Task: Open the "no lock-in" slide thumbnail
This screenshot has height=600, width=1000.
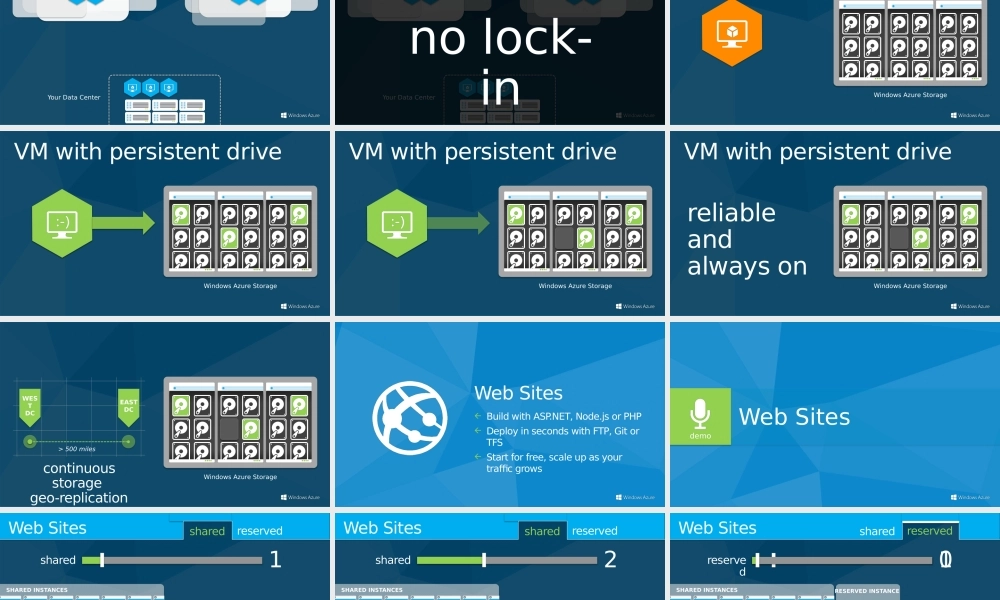Action: click(500, 62)
